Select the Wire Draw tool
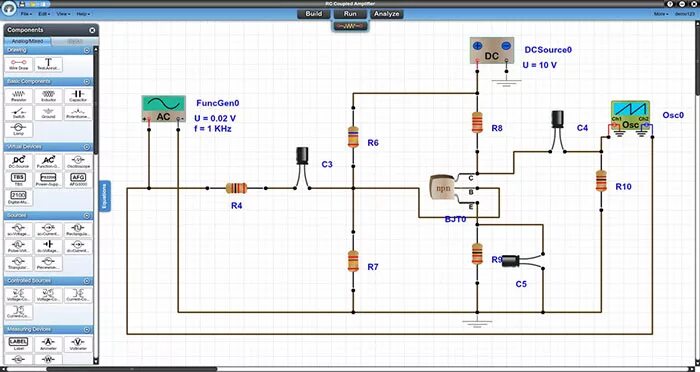Screen dimensions: 700x372 click(19, 64)
